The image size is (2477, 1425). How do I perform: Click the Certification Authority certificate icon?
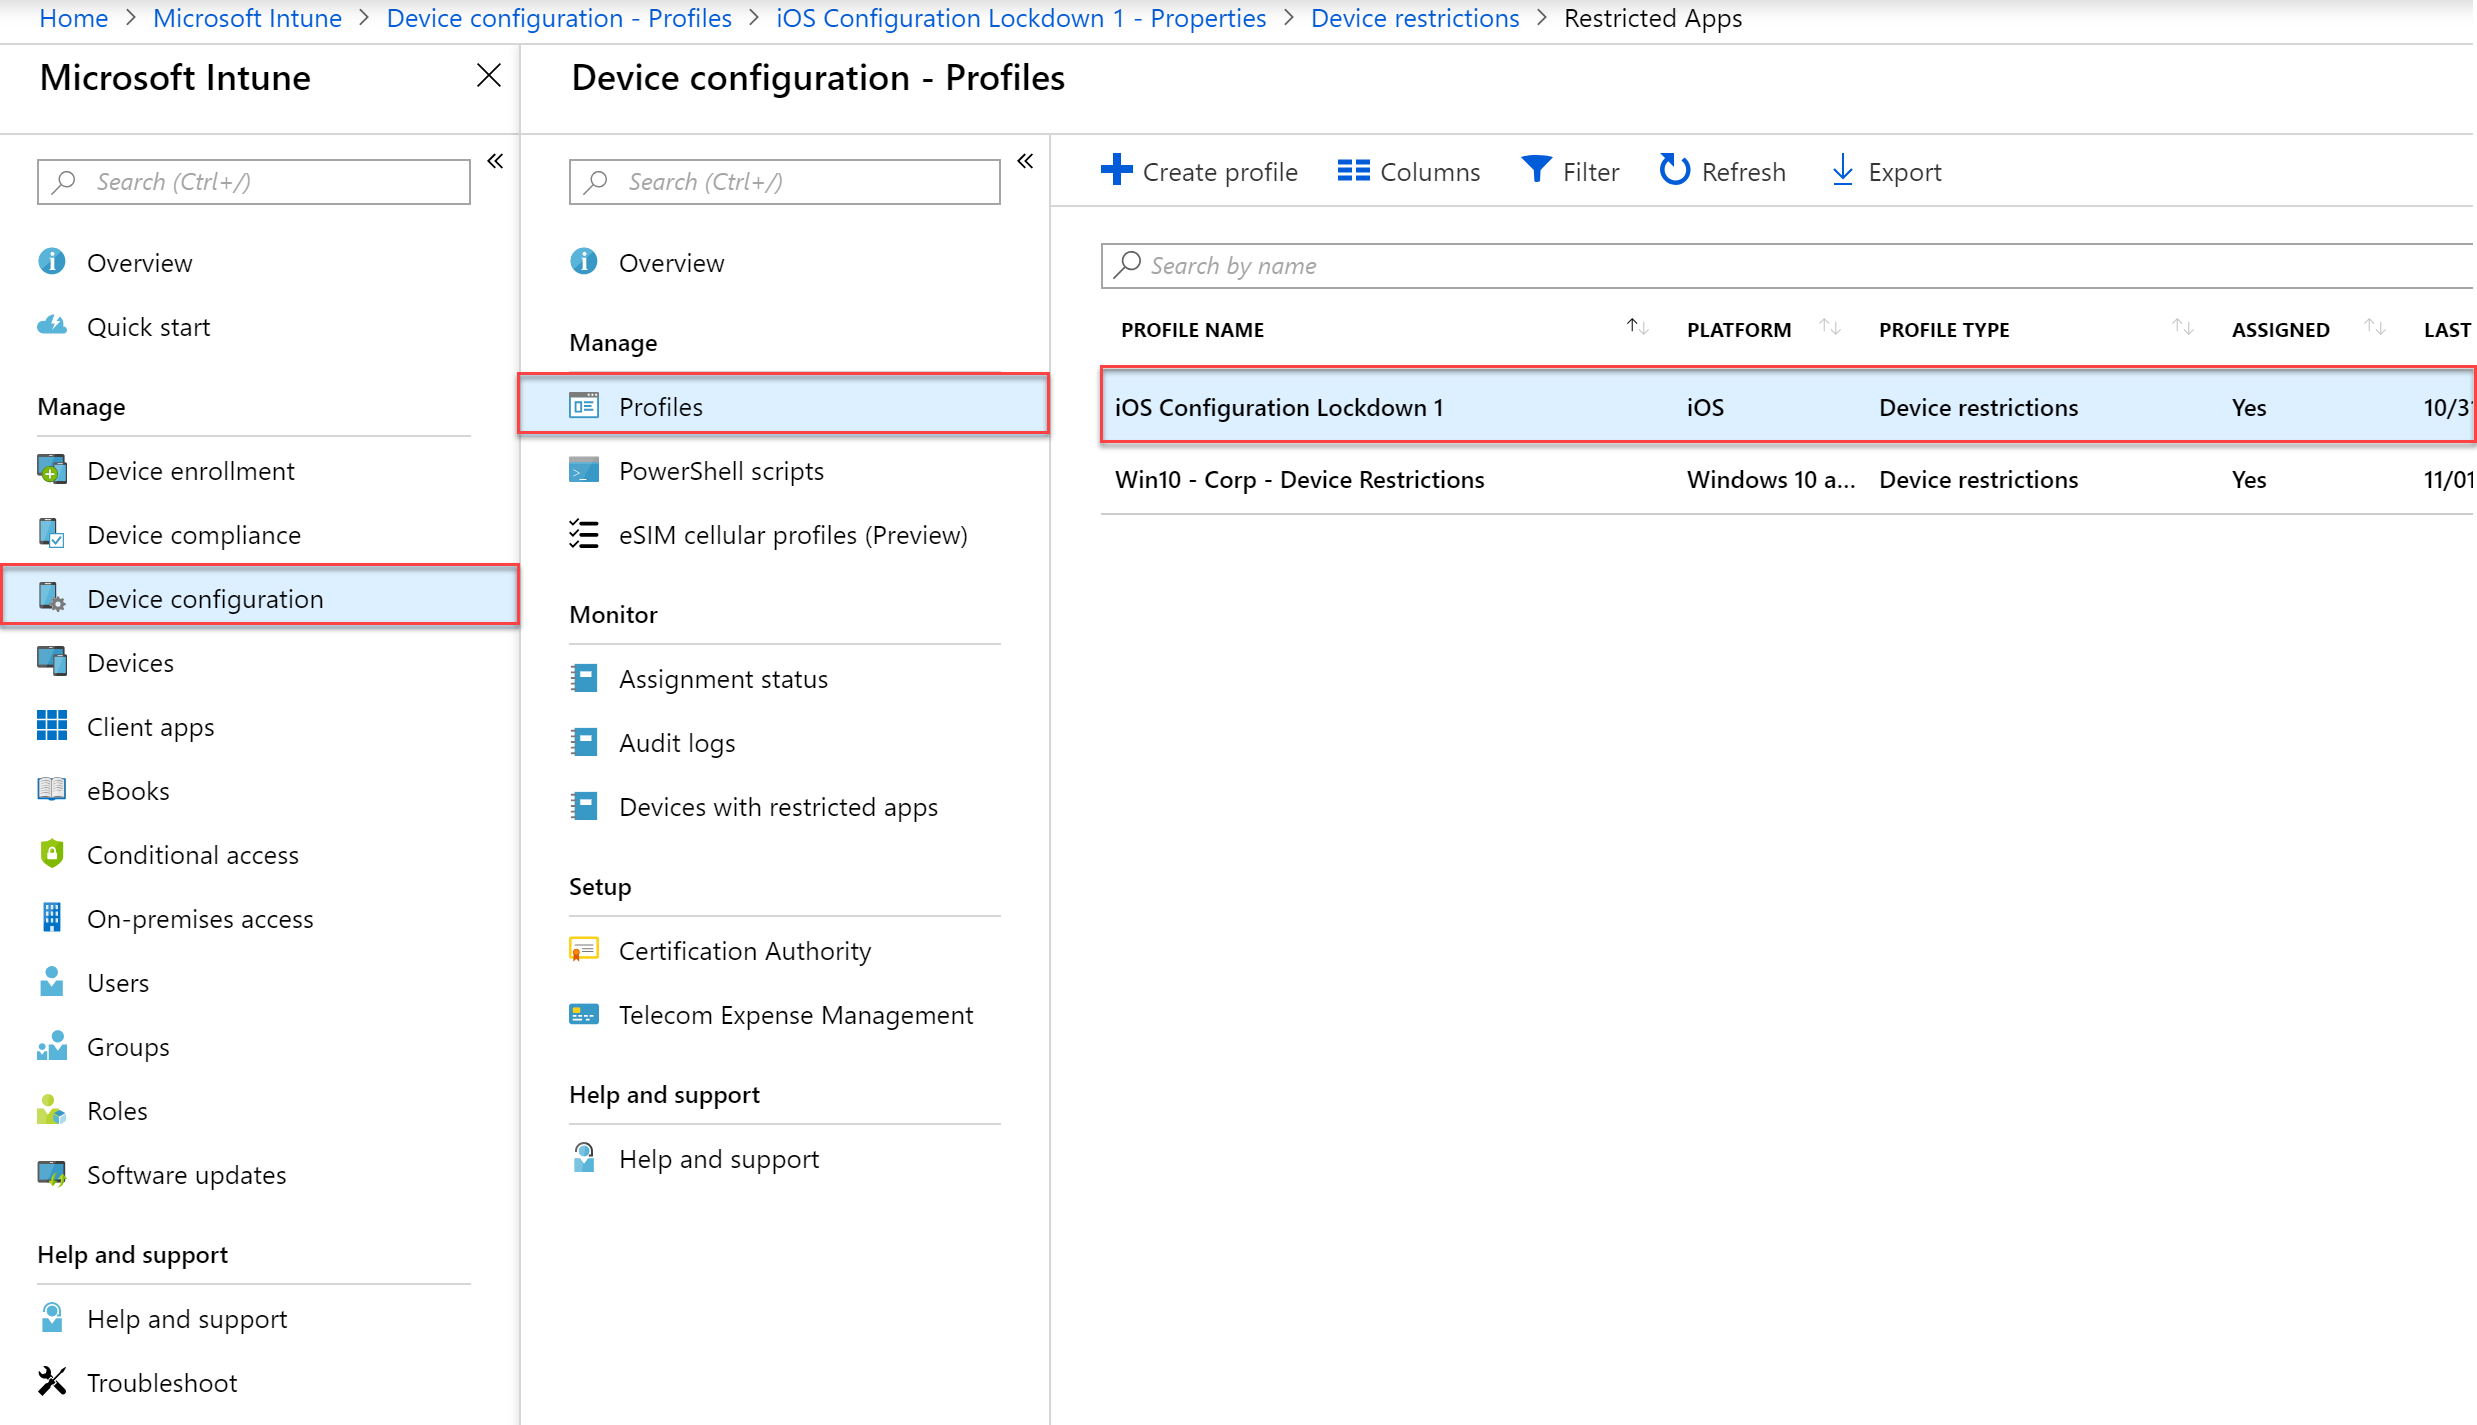pos(584,949)
